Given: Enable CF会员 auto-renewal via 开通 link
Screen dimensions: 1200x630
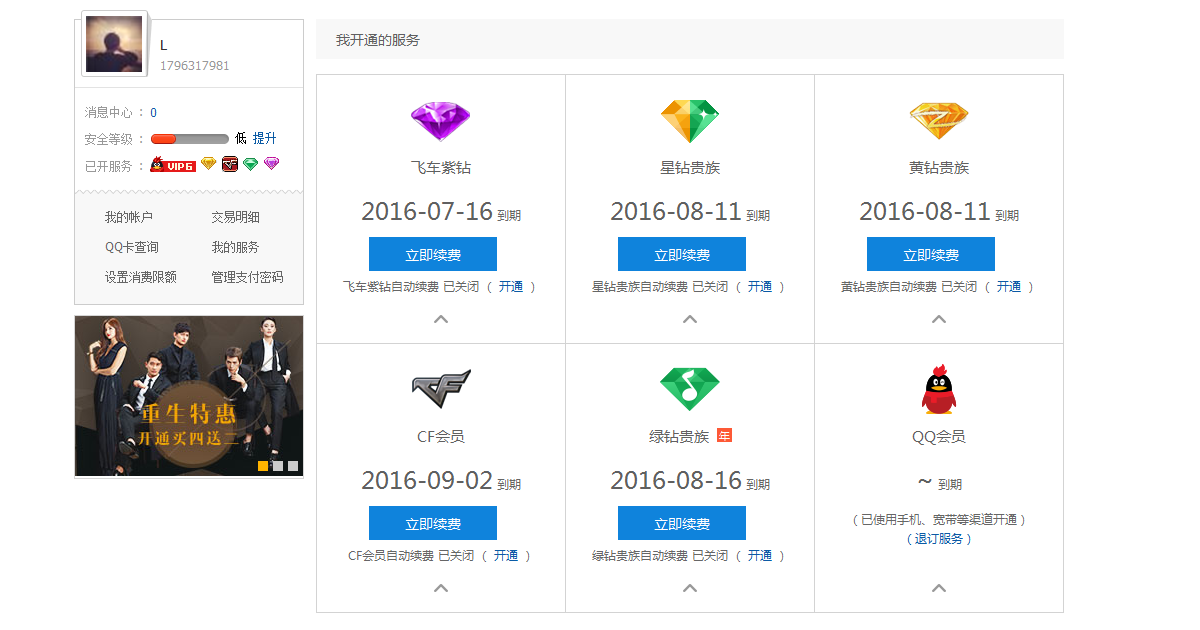Looking at the screenshot, I should pyautogui.click(x=506, y=556).
